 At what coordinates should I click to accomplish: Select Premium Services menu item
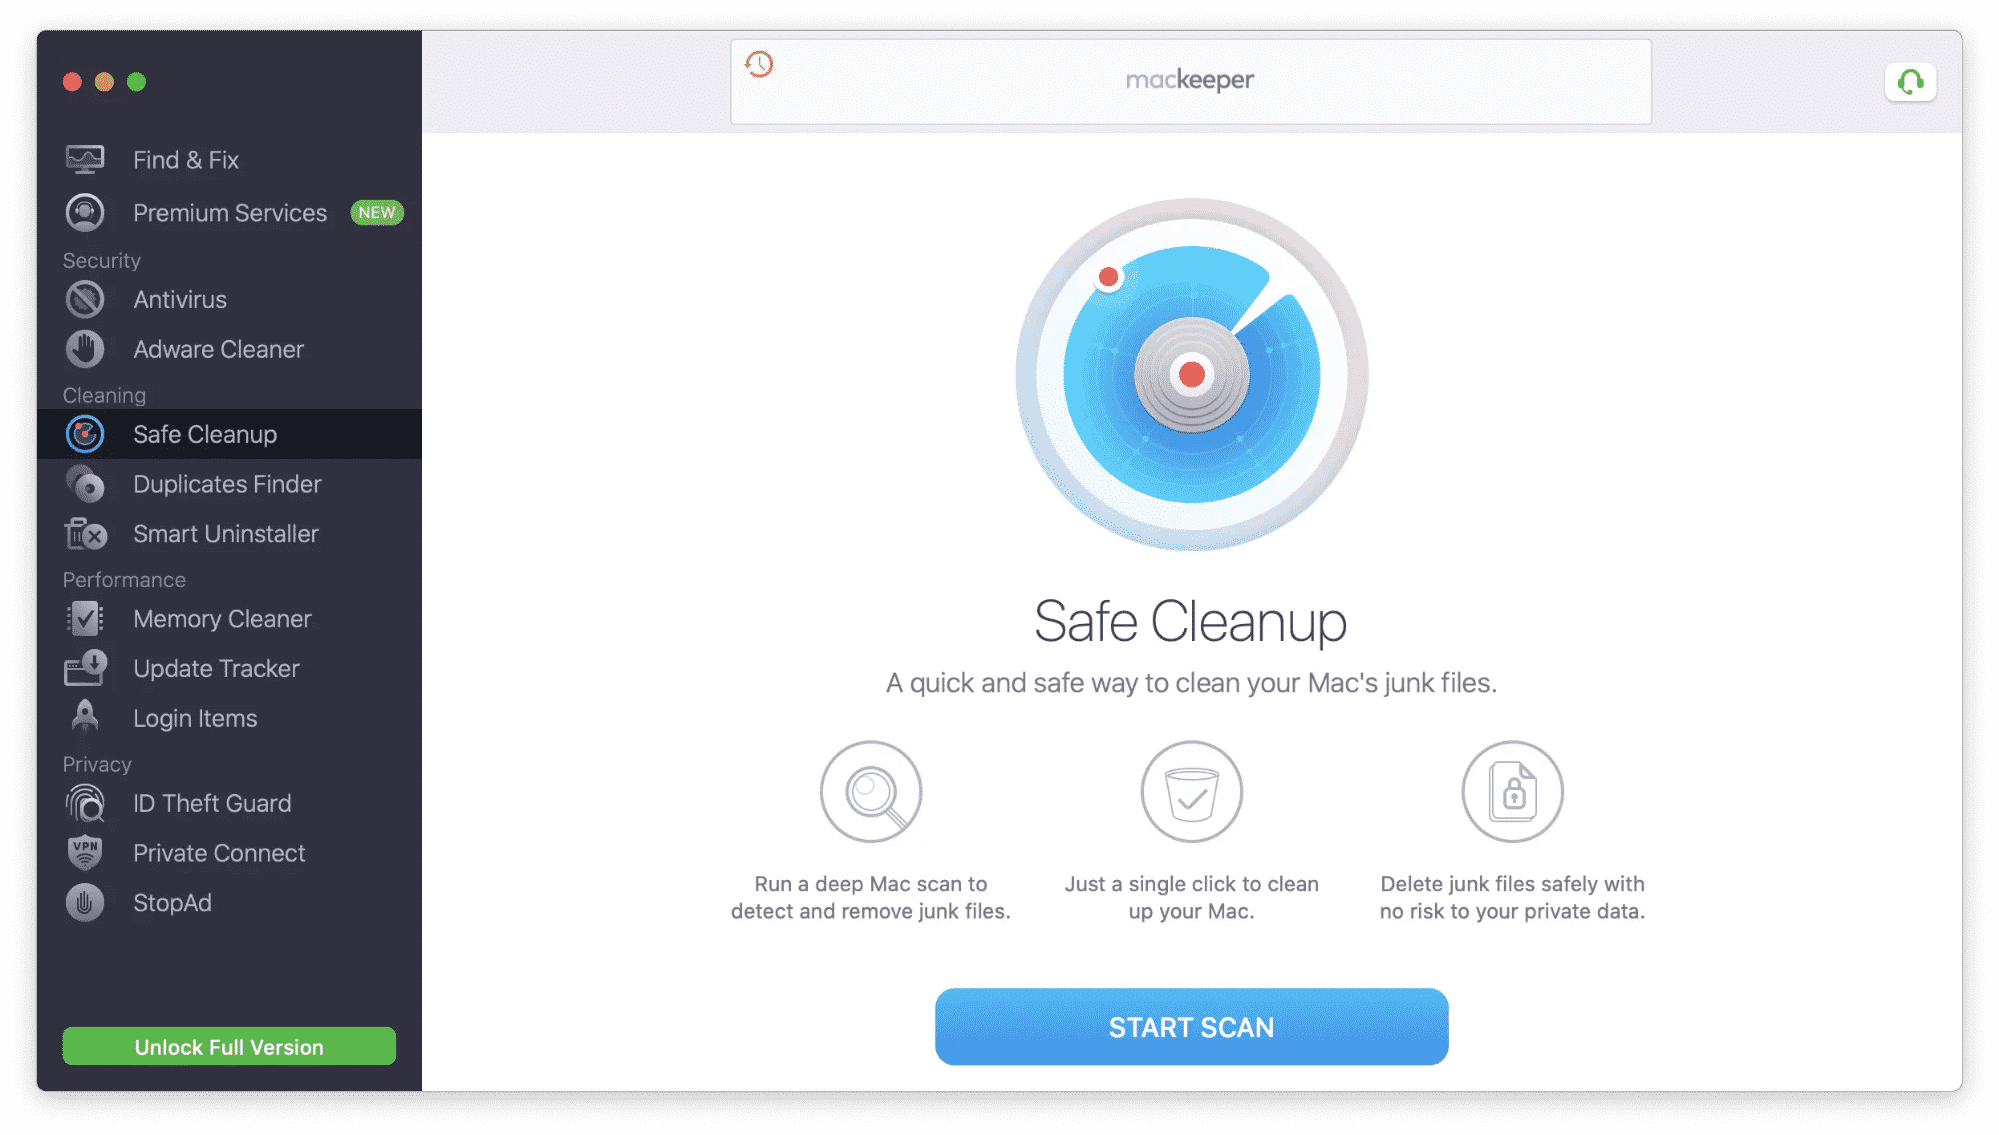point(229,211)
